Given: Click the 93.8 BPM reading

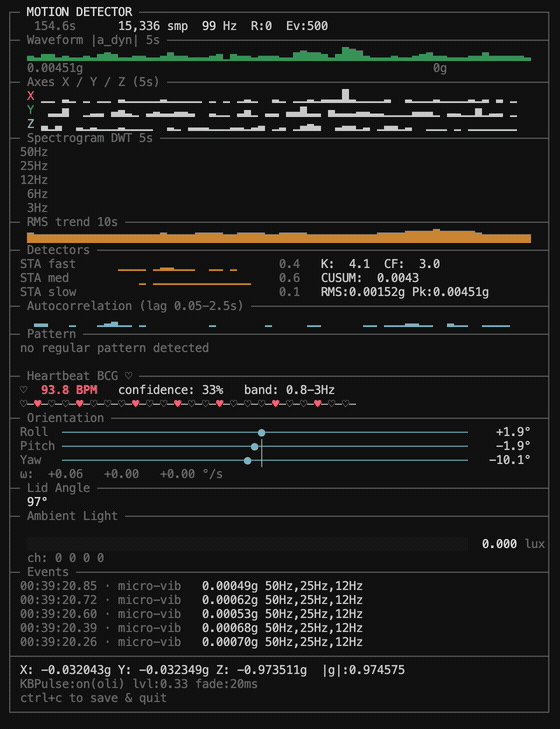Looking at the screenshot, I should click(69, 390).
